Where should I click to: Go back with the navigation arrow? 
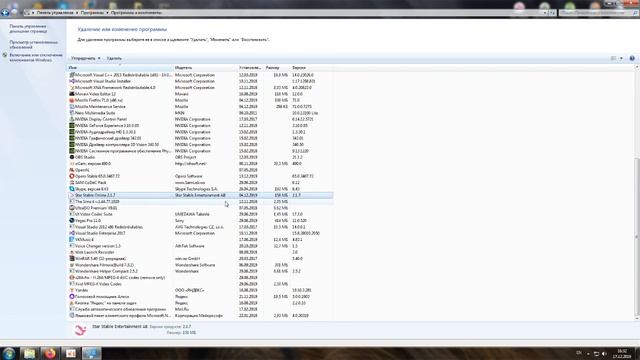tap(5, 13)
